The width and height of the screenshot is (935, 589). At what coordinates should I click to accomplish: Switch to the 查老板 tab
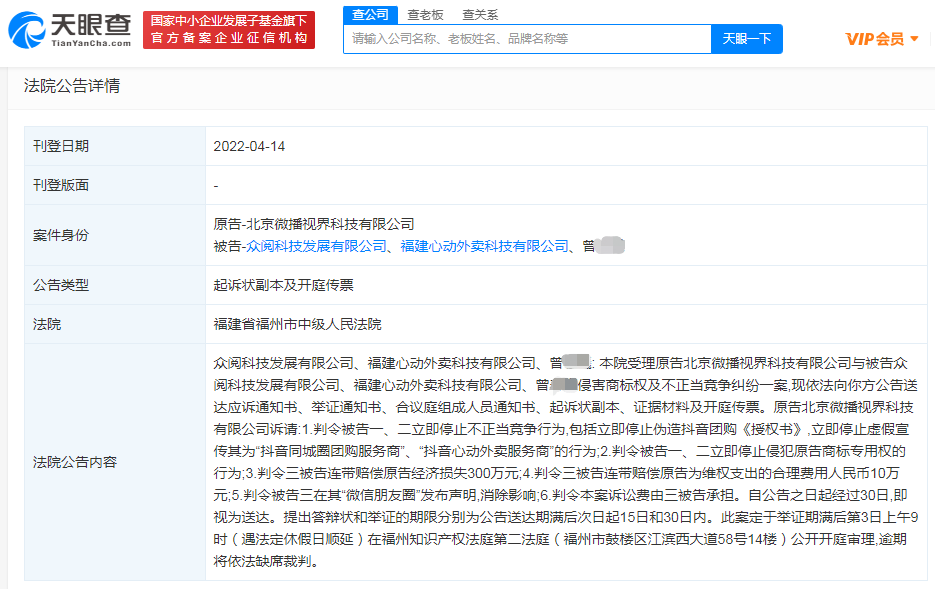click(x=425, y=15)
